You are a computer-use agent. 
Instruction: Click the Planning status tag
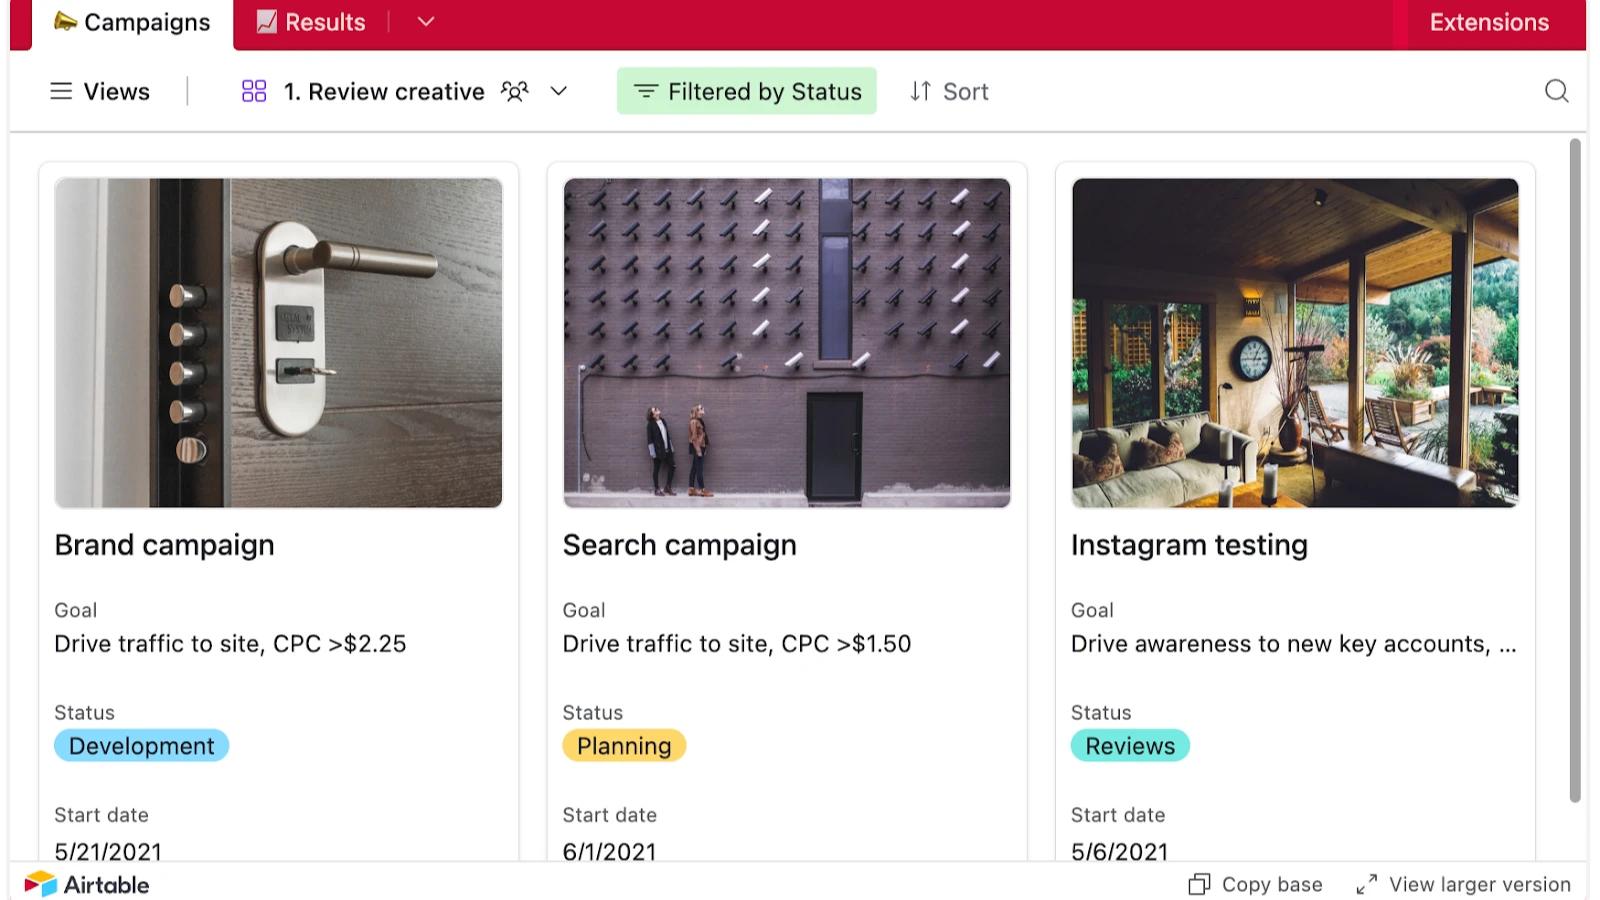pyautogui.click(x=624, y=746)
